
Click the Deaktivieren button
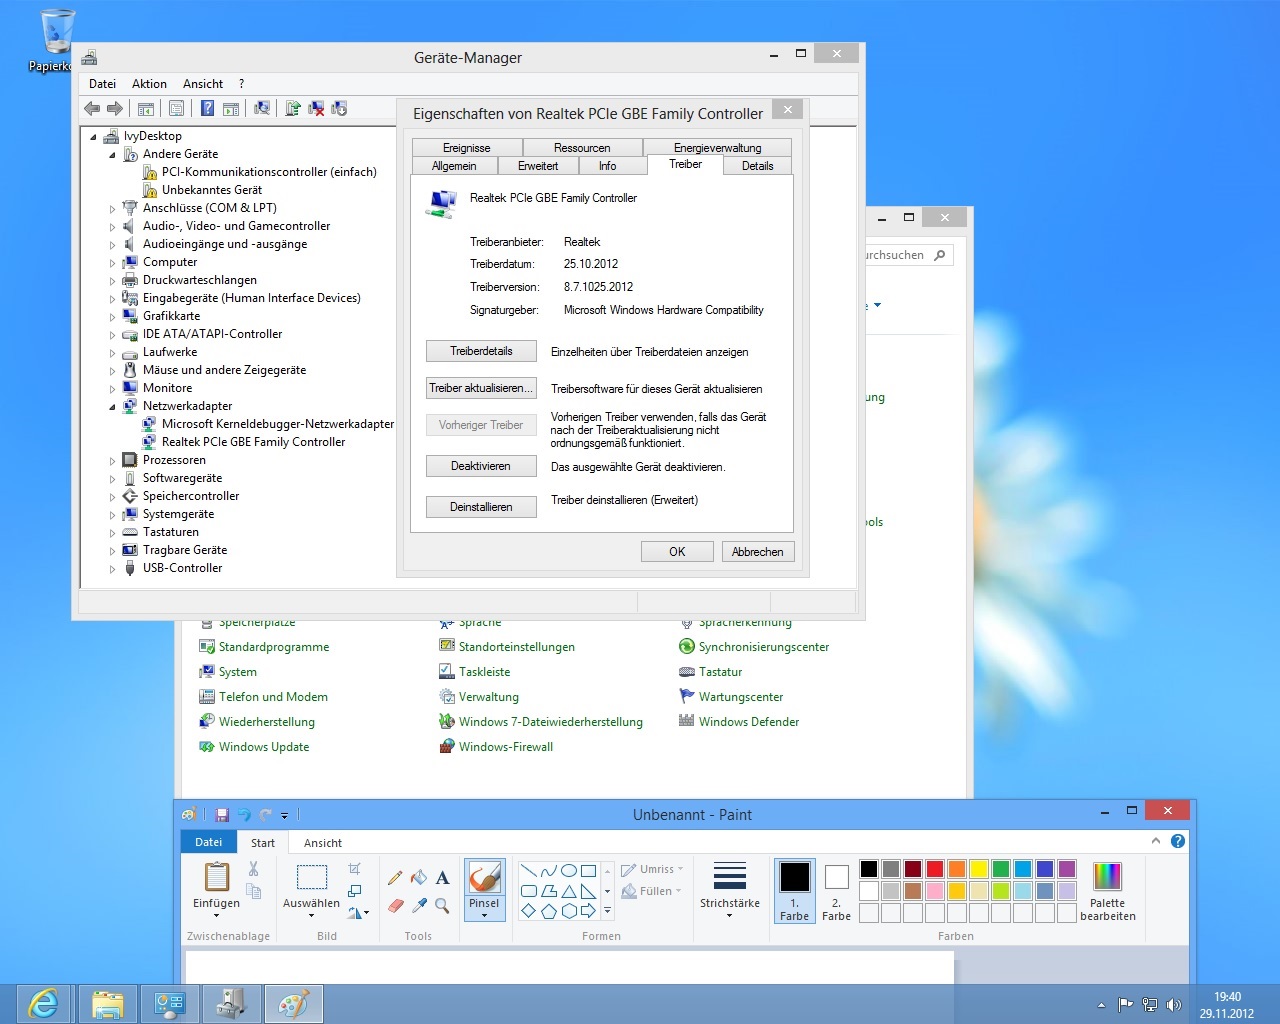[481, 466]
